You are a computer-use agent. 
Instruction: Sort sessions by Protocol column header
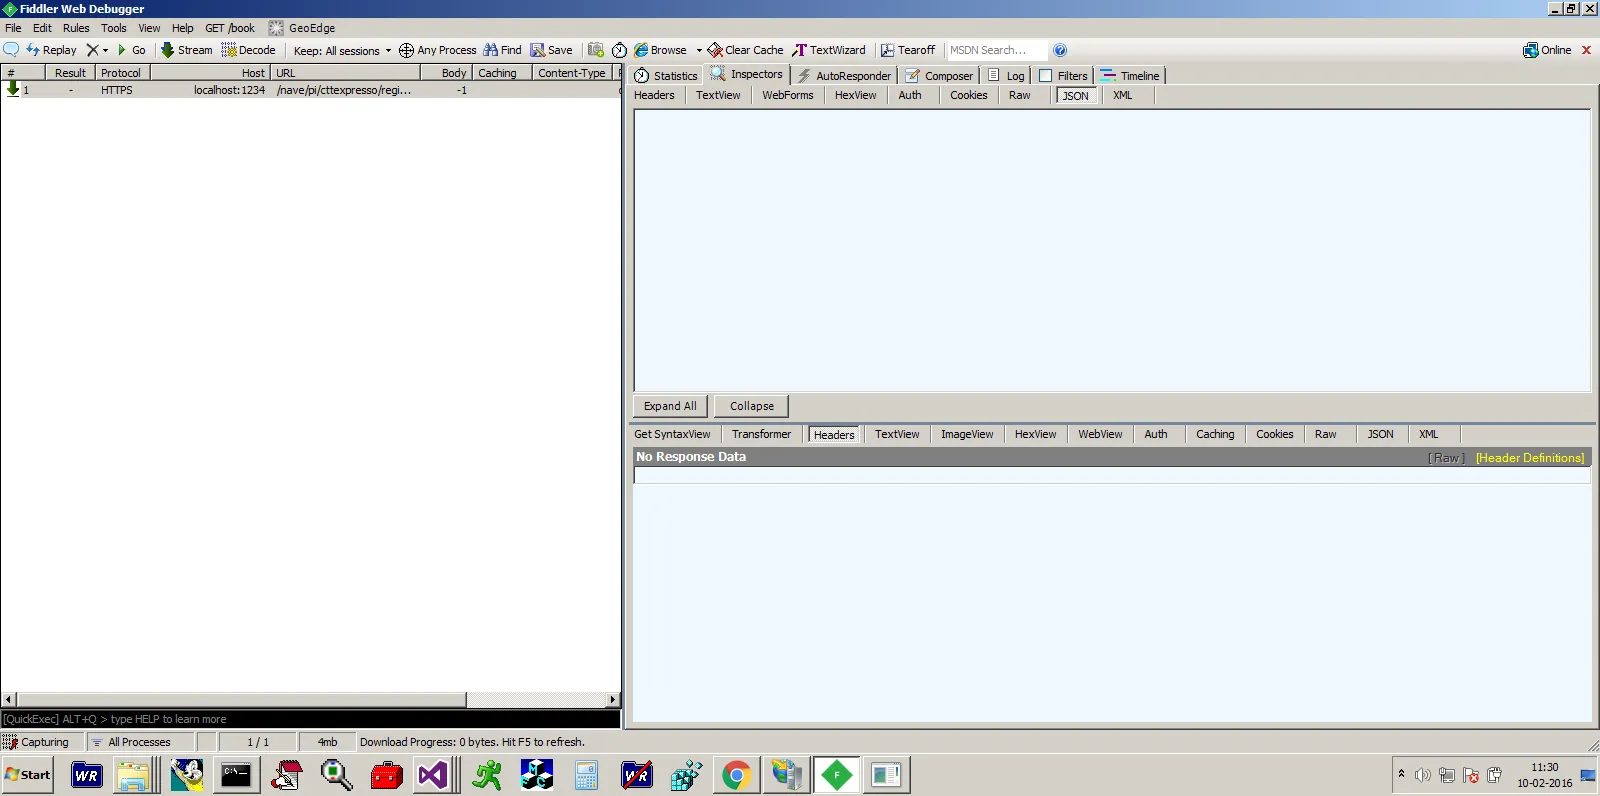[x=121, y=73]
